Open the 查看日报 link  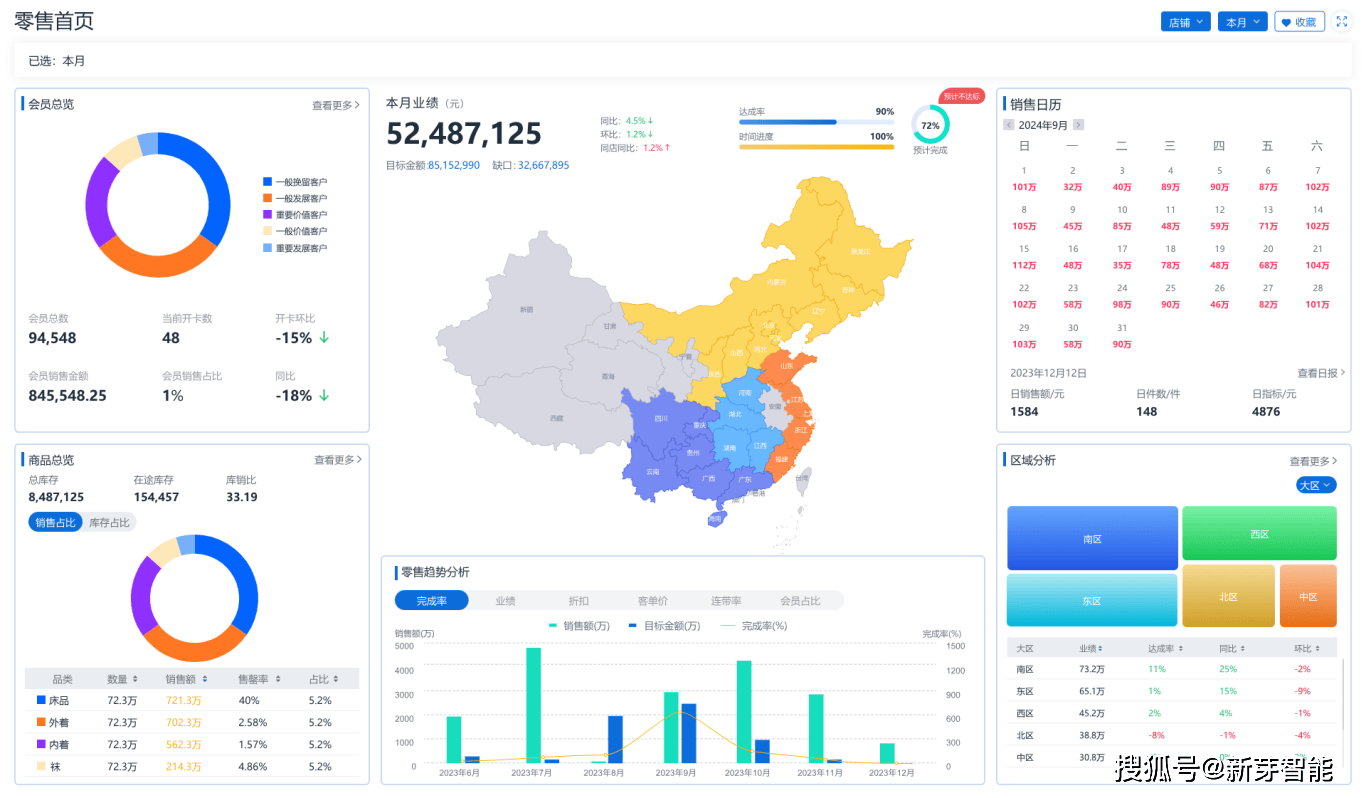click(x=1322, y=373)
